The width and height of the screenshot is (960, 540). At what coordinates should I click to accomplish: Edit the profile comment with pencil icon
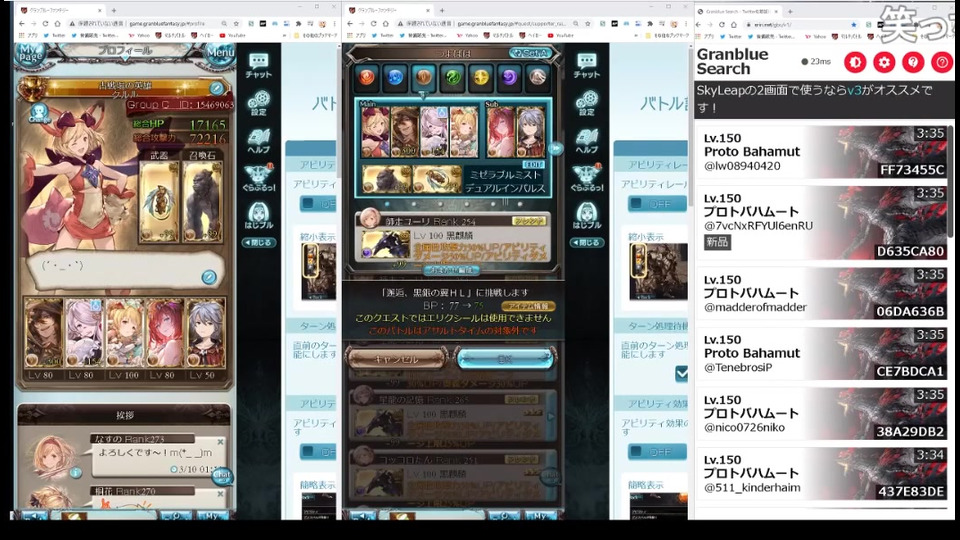click(209, 277)
